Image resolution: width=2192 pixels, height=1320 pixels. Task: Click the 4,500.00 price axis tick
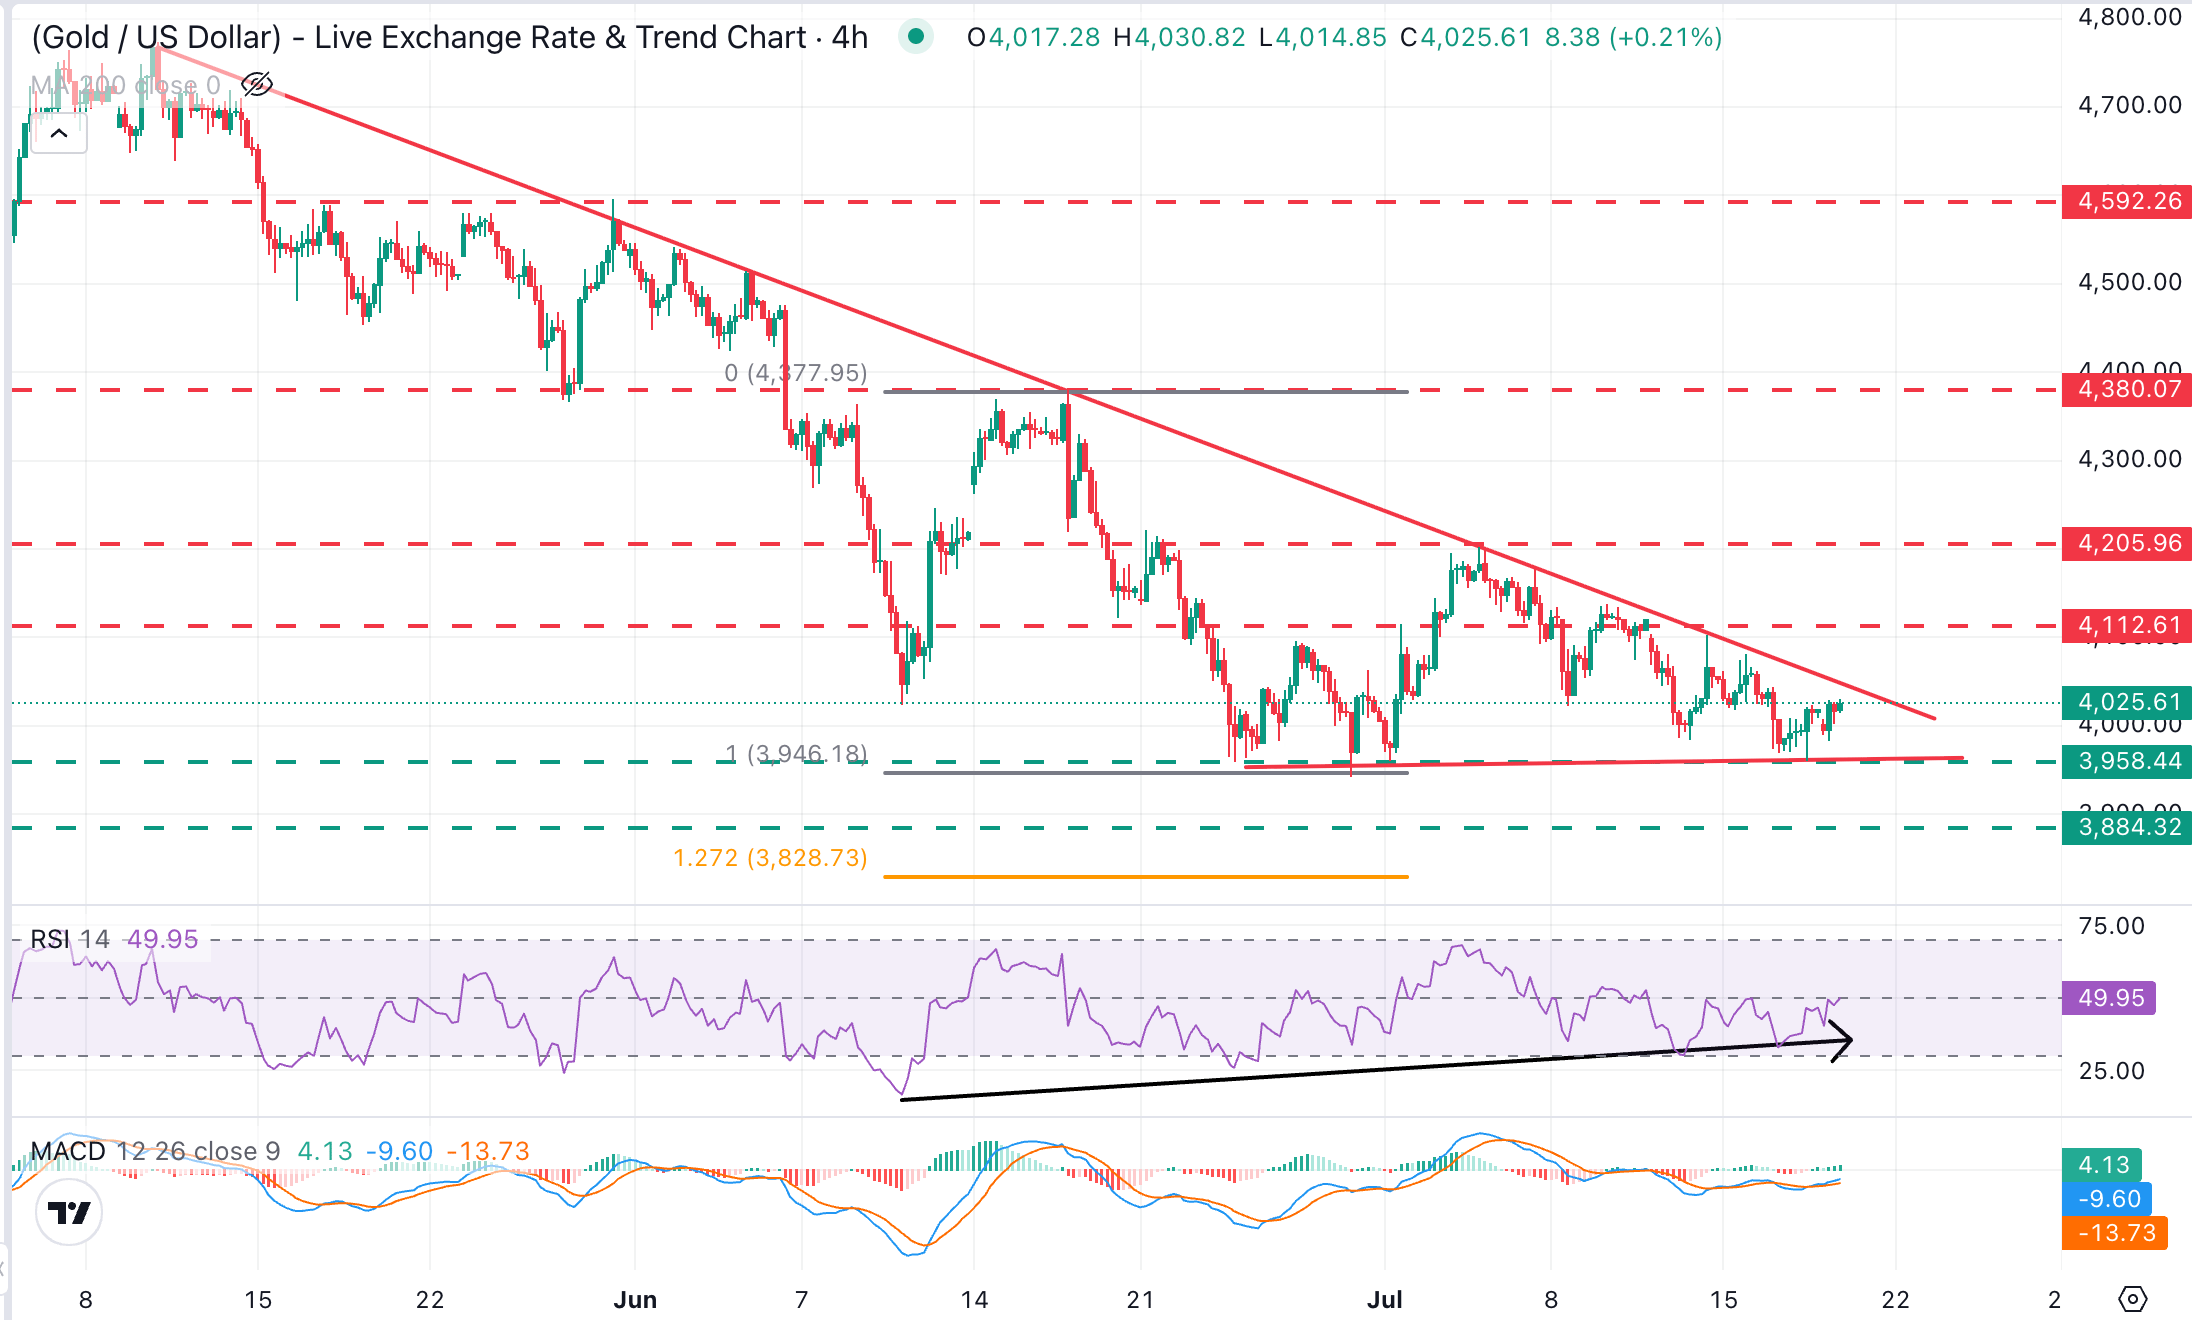[x=2130, y=282]
